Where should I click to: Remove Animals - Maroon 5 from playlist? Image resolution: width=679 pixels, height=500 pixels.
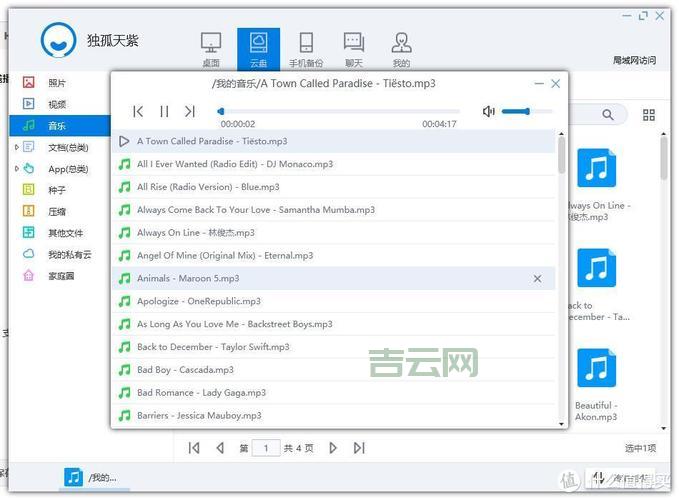(x=538, y=278)
